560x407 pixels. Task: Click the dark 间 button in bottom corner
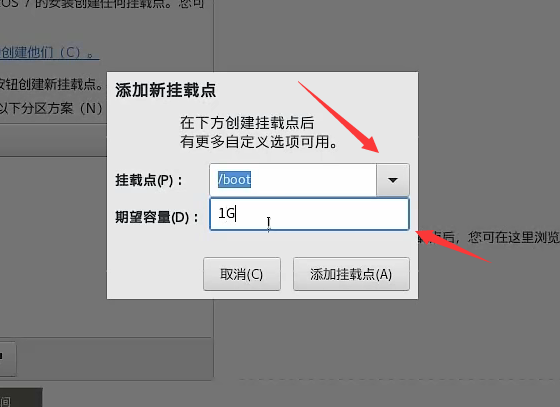[x=21, y=397]
